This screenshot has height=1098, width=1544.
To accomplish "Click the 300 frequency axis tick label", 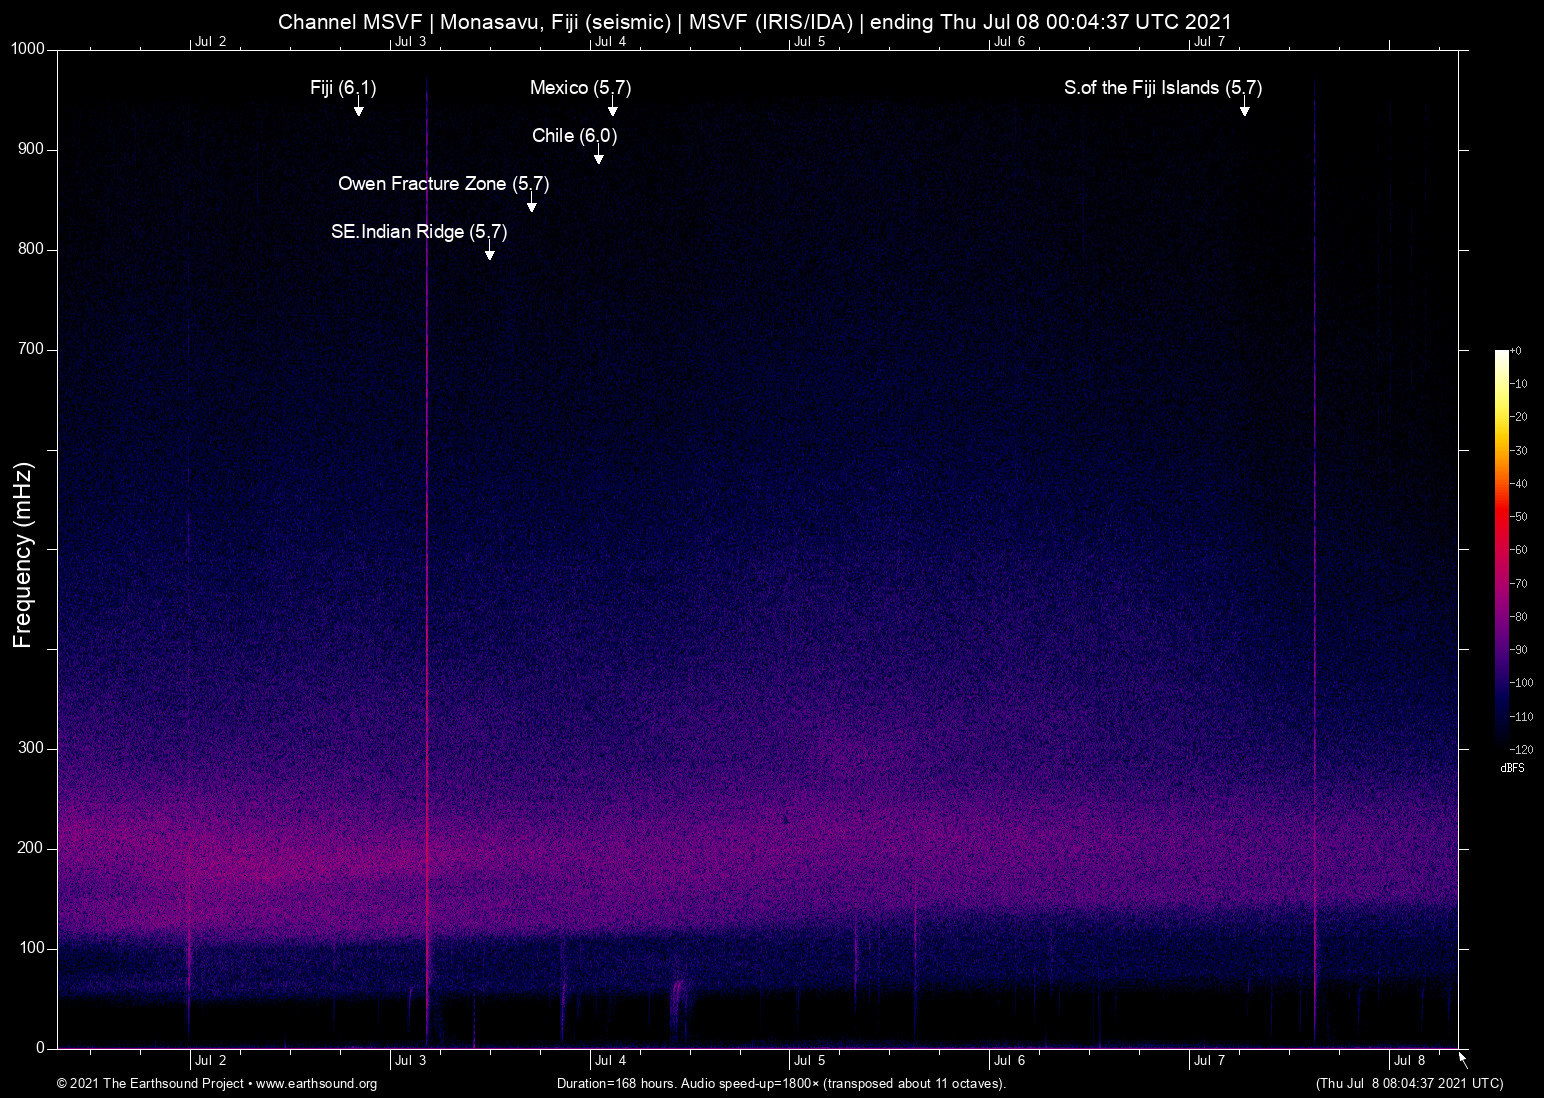I will [32, 748].
